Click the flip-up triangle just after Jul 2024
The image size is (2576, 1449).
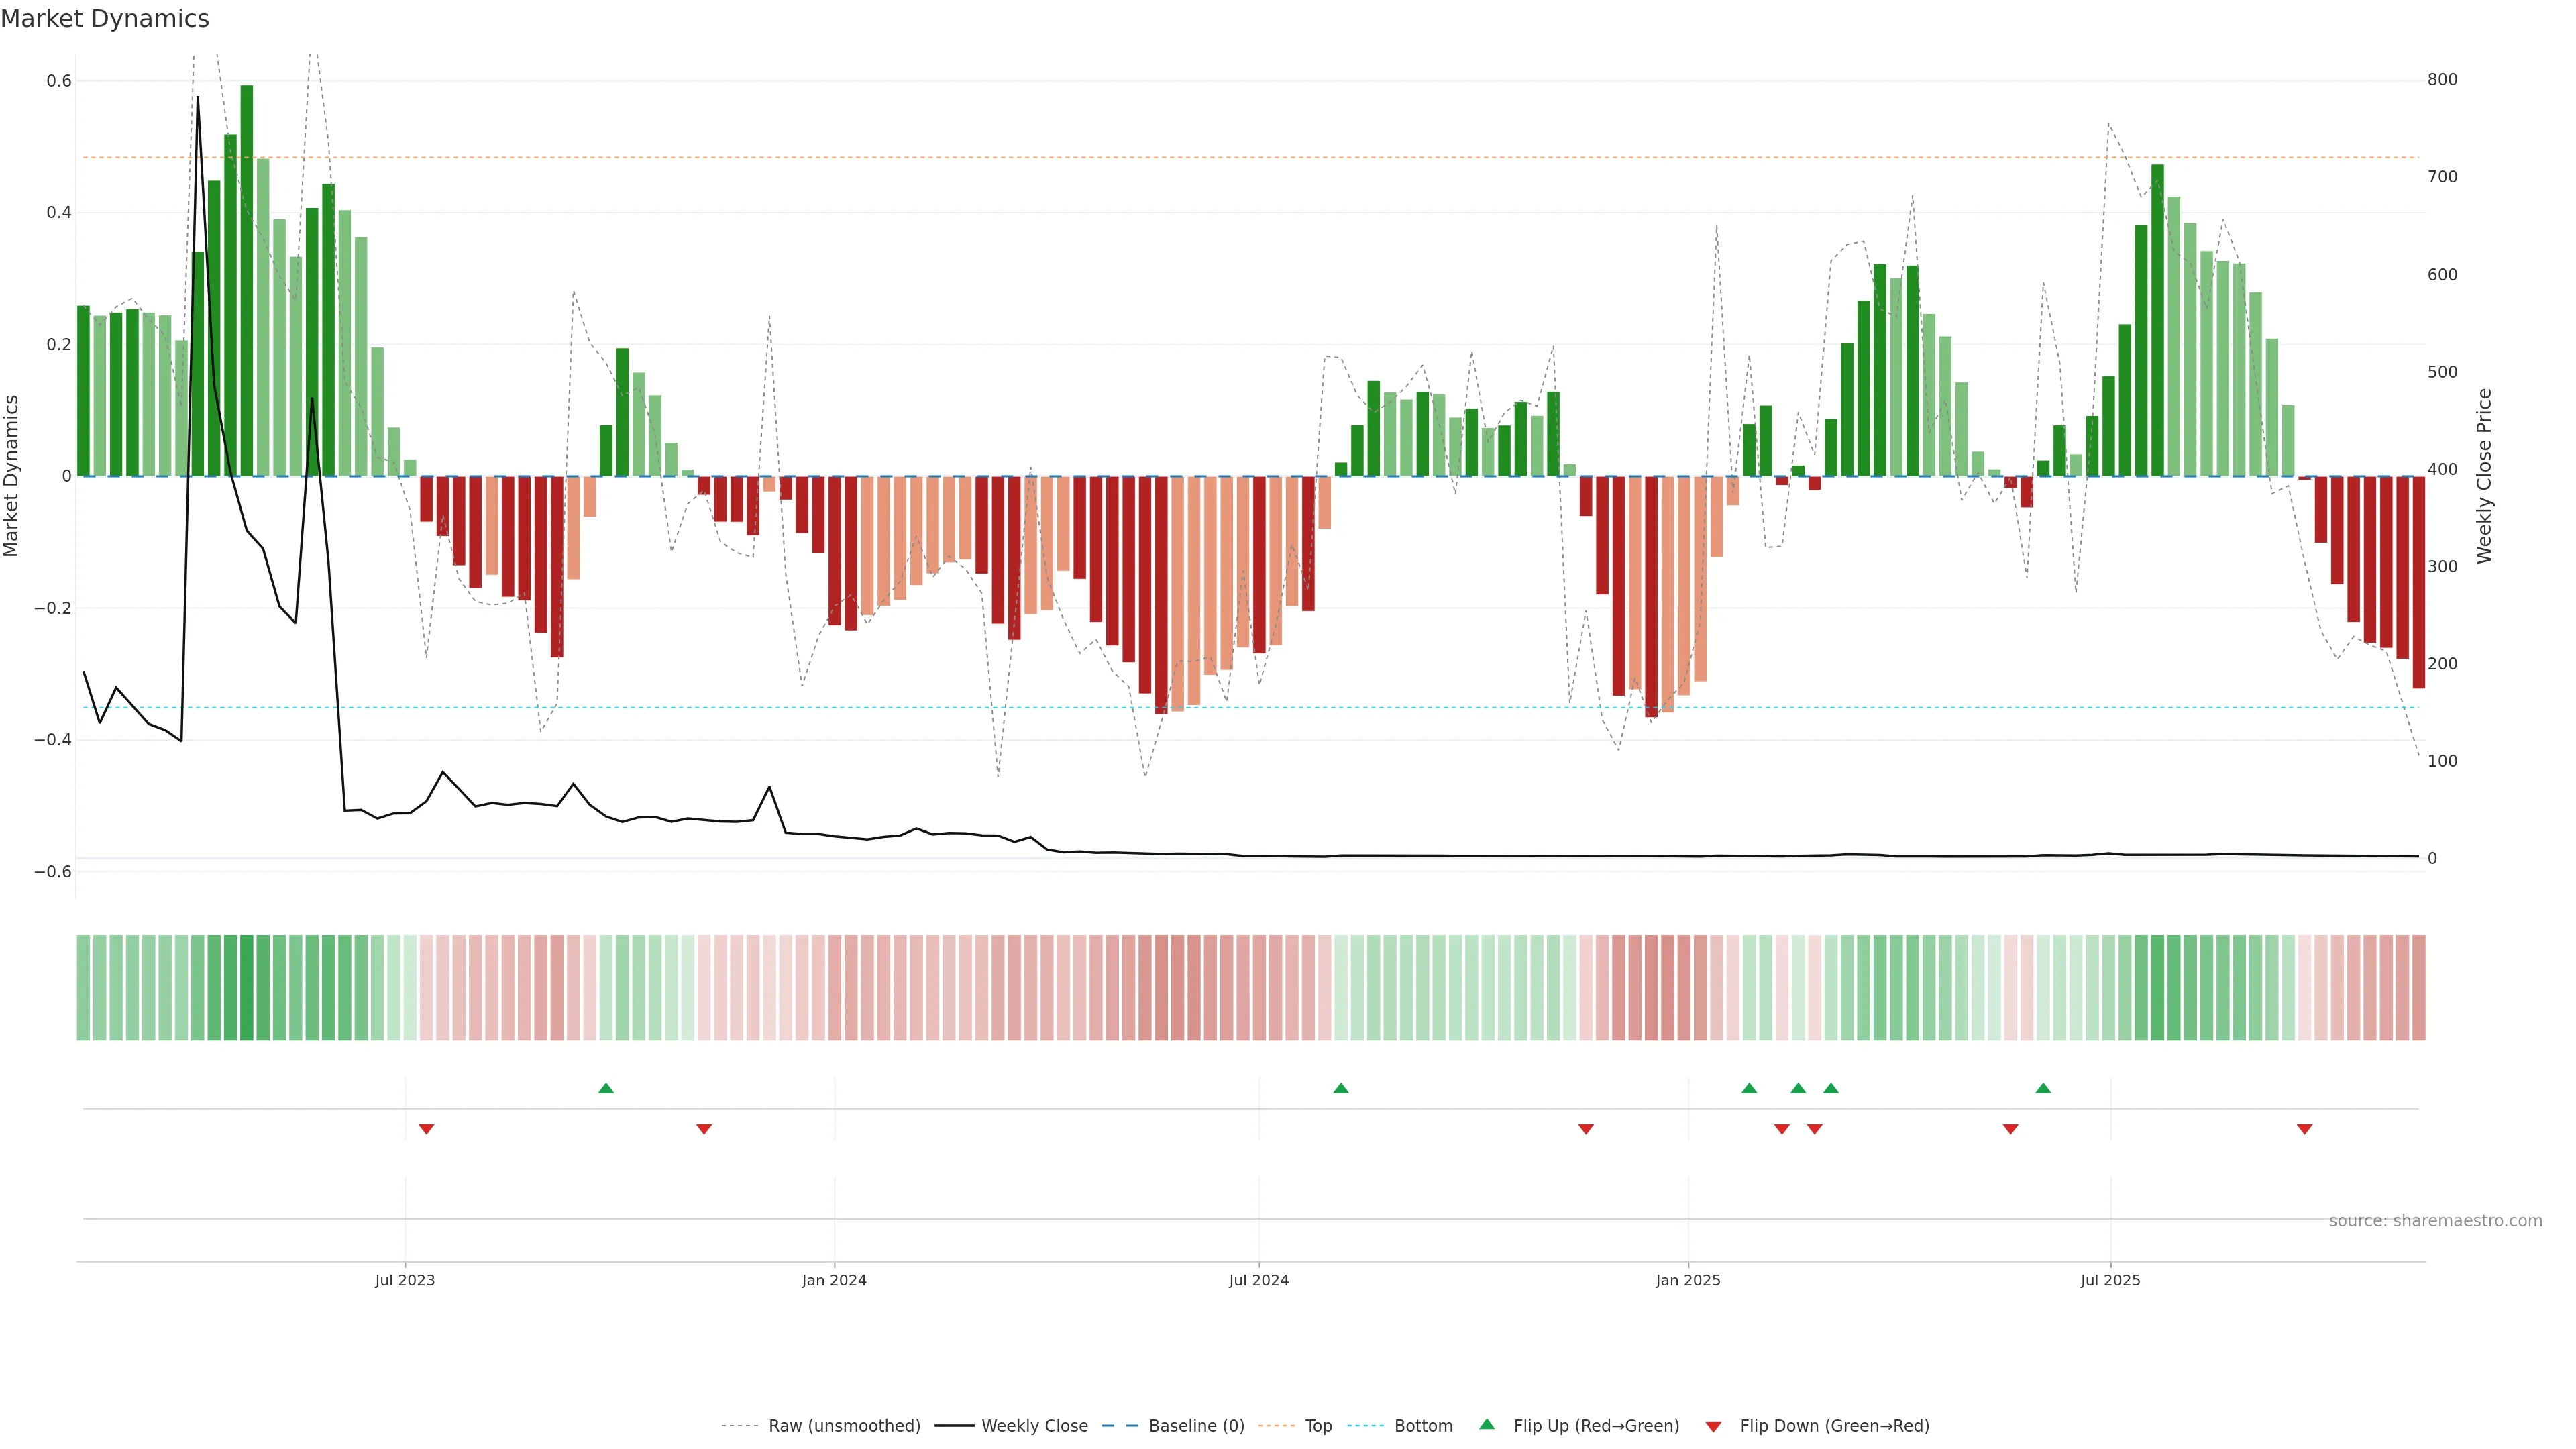pyautogui.click(x=1341, y=1088)
